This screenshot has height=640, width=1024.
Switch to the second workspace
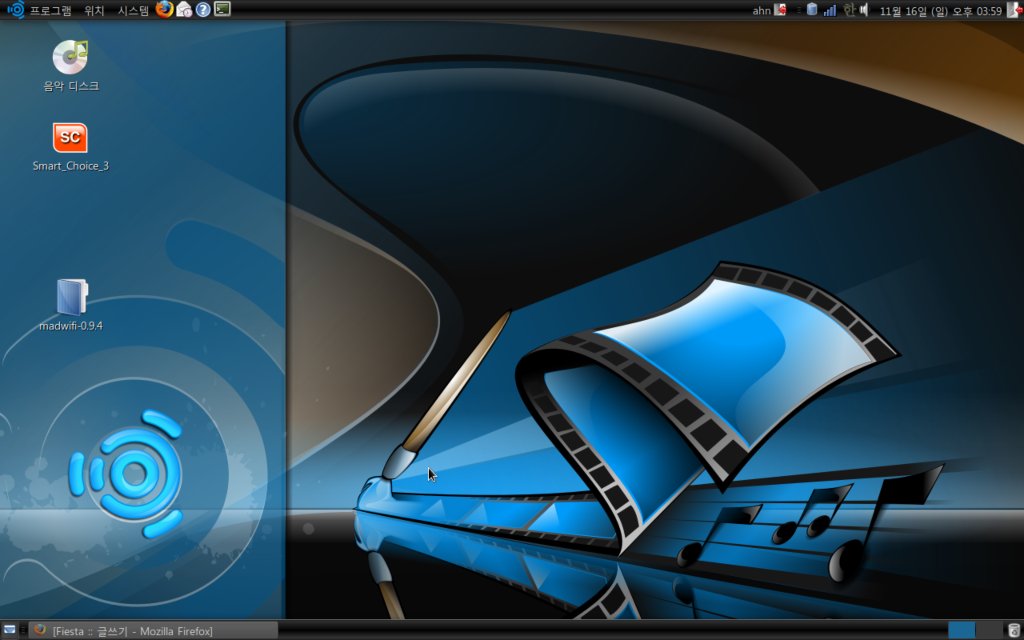click(989, 631)
